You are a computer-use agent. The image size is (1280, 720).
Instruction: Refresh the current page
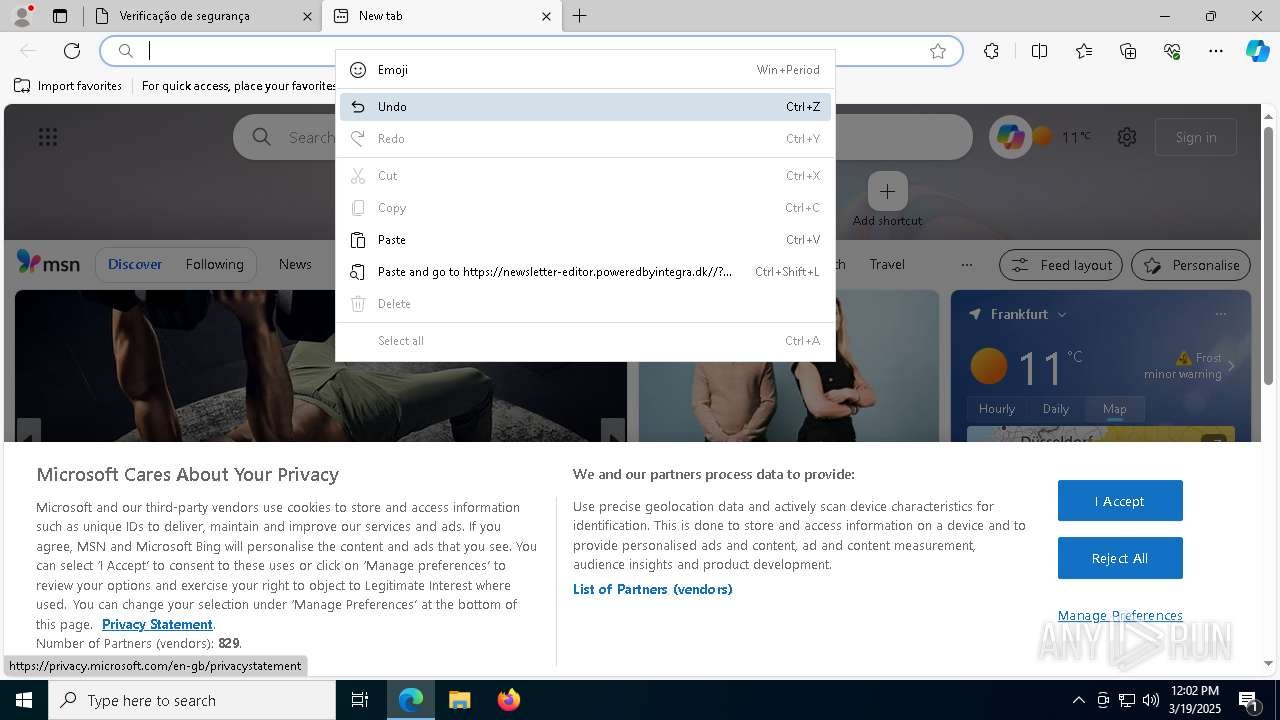72,51
